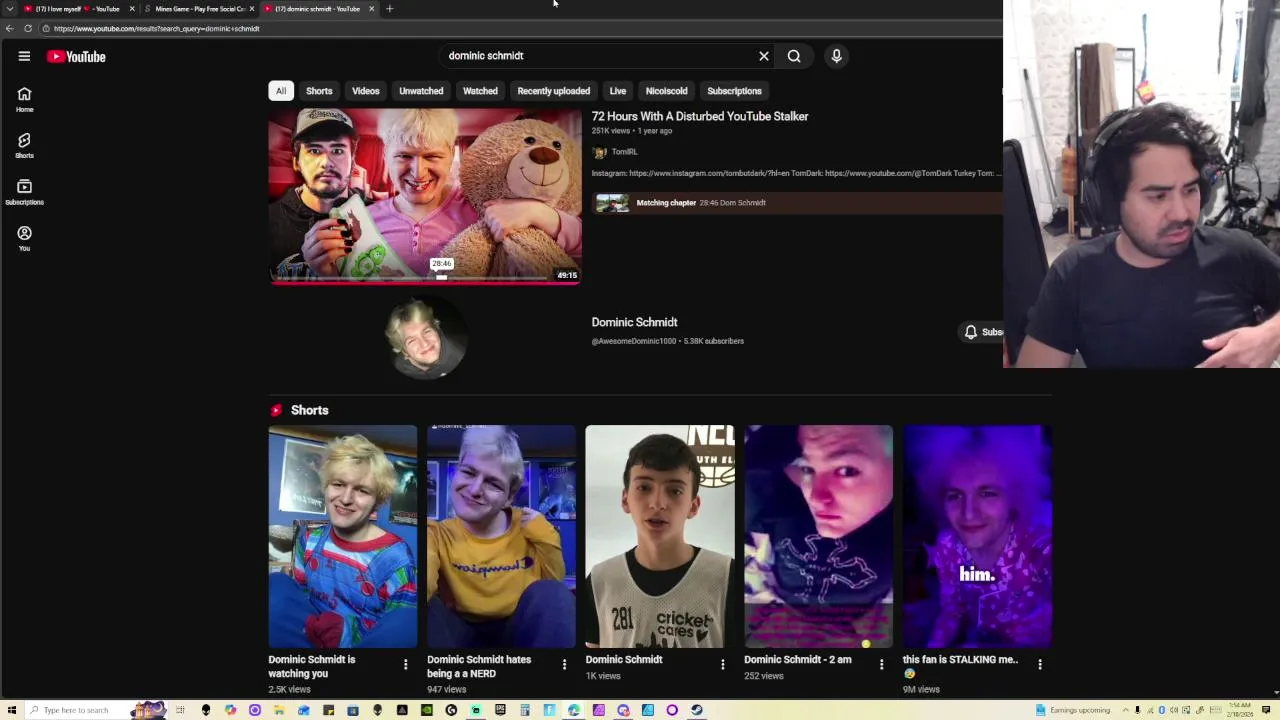The image size is (1280, 720).
Task: Select the Recently uploaded filter chip
Action: click(x=554, y=91)
